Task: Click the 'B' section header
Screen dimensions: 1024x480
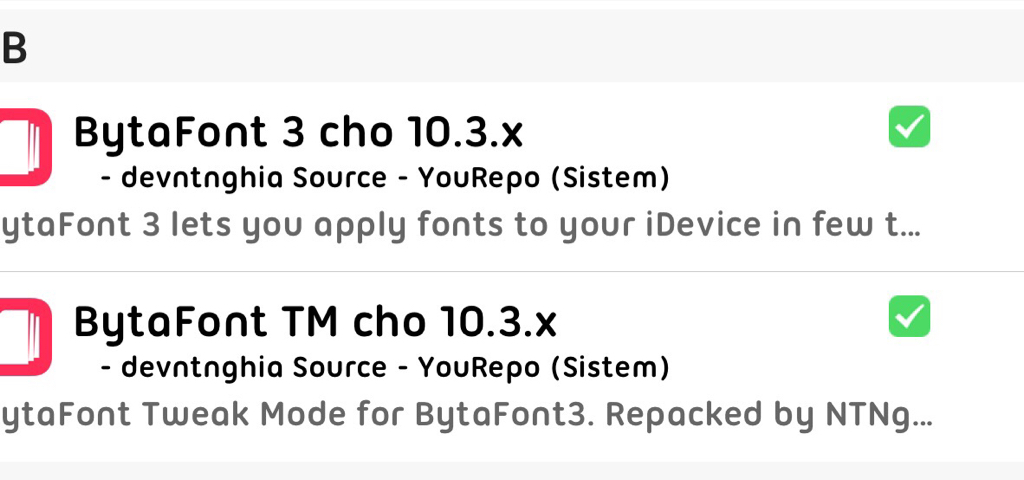Action: tap(14, 48)
